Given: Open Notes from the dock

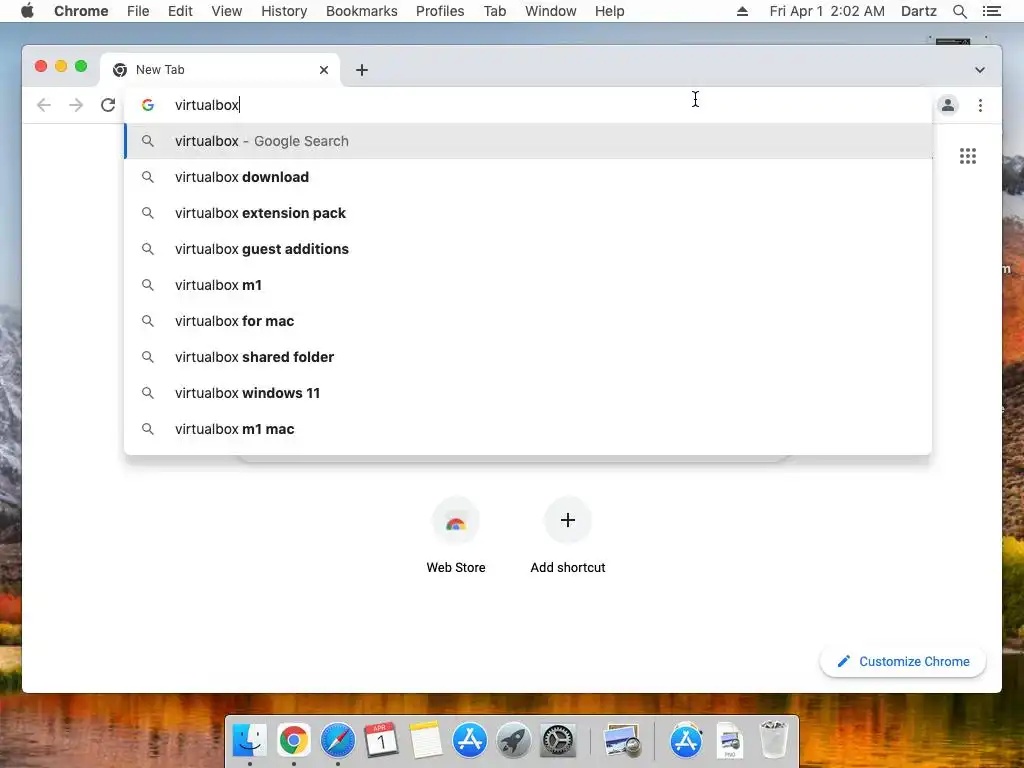Looking at the screenshot, I should coord(426,740).
